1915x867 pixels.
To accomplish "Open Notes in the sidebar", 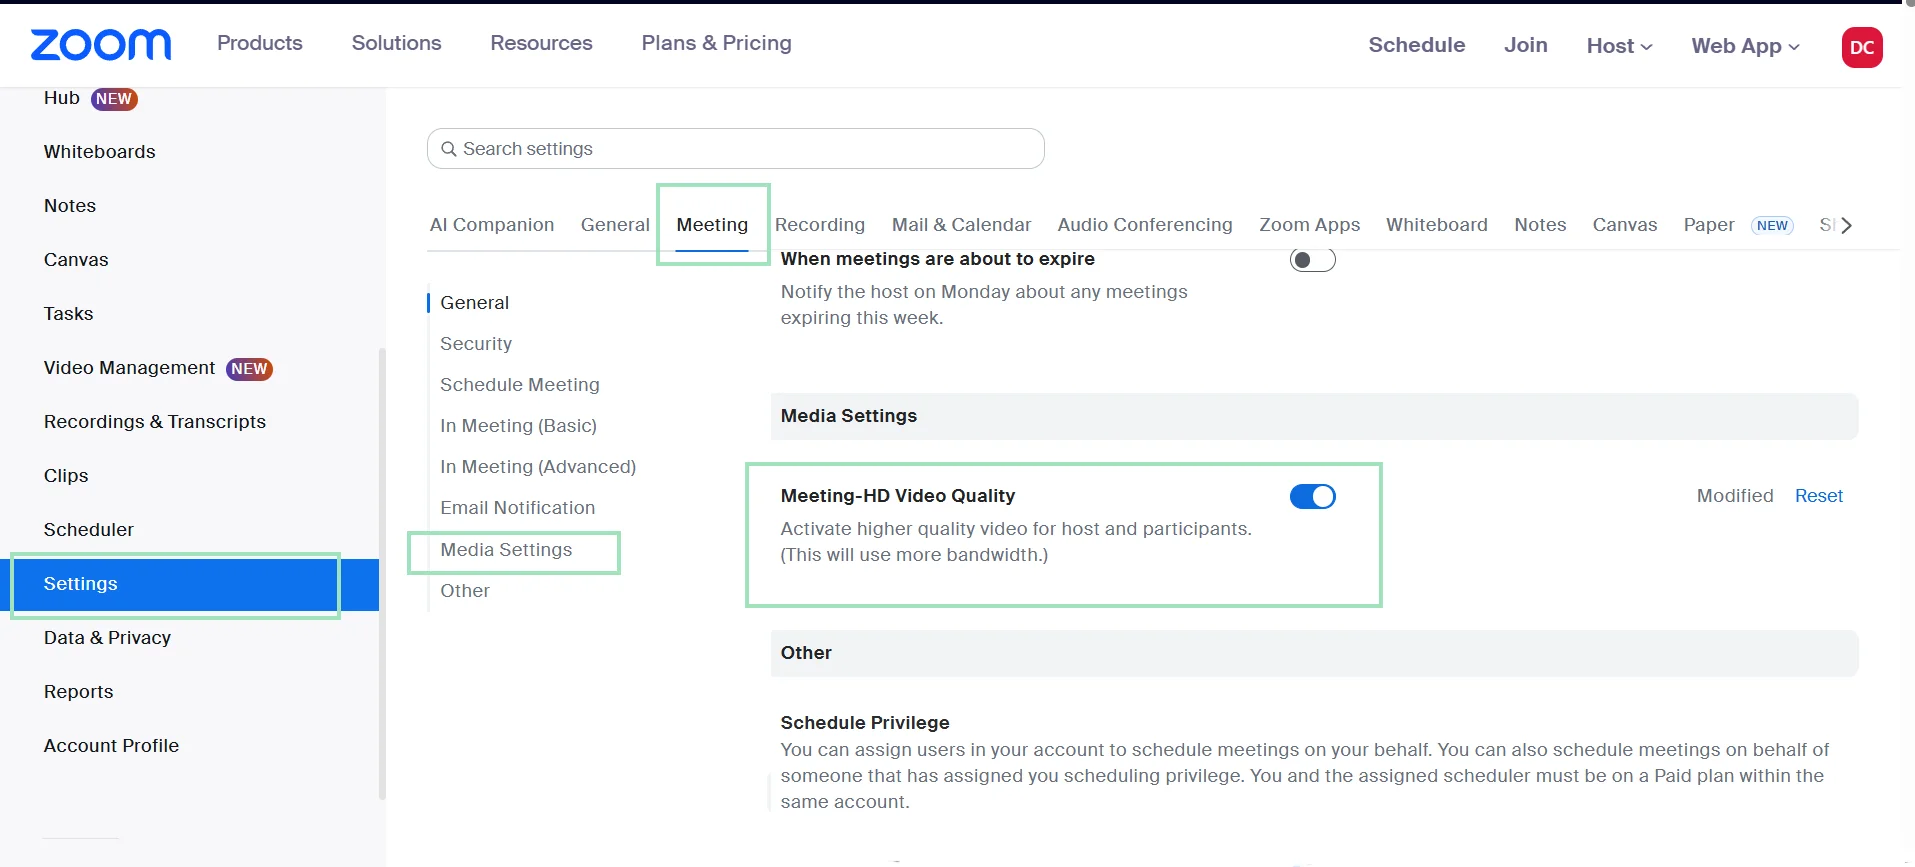I will coord(70,206).
